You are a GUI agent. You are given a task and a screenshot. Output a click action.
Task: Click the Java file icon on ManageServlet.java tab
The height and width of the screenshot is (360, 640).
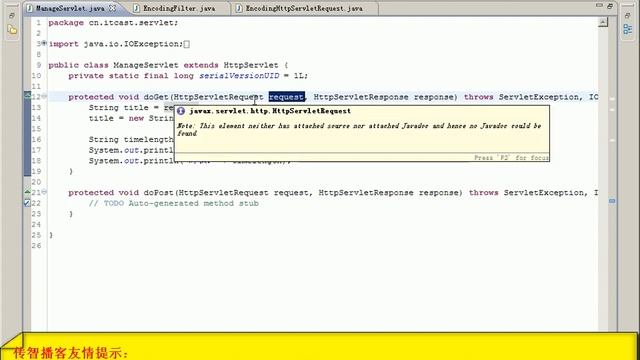click(x=29, y=8)
